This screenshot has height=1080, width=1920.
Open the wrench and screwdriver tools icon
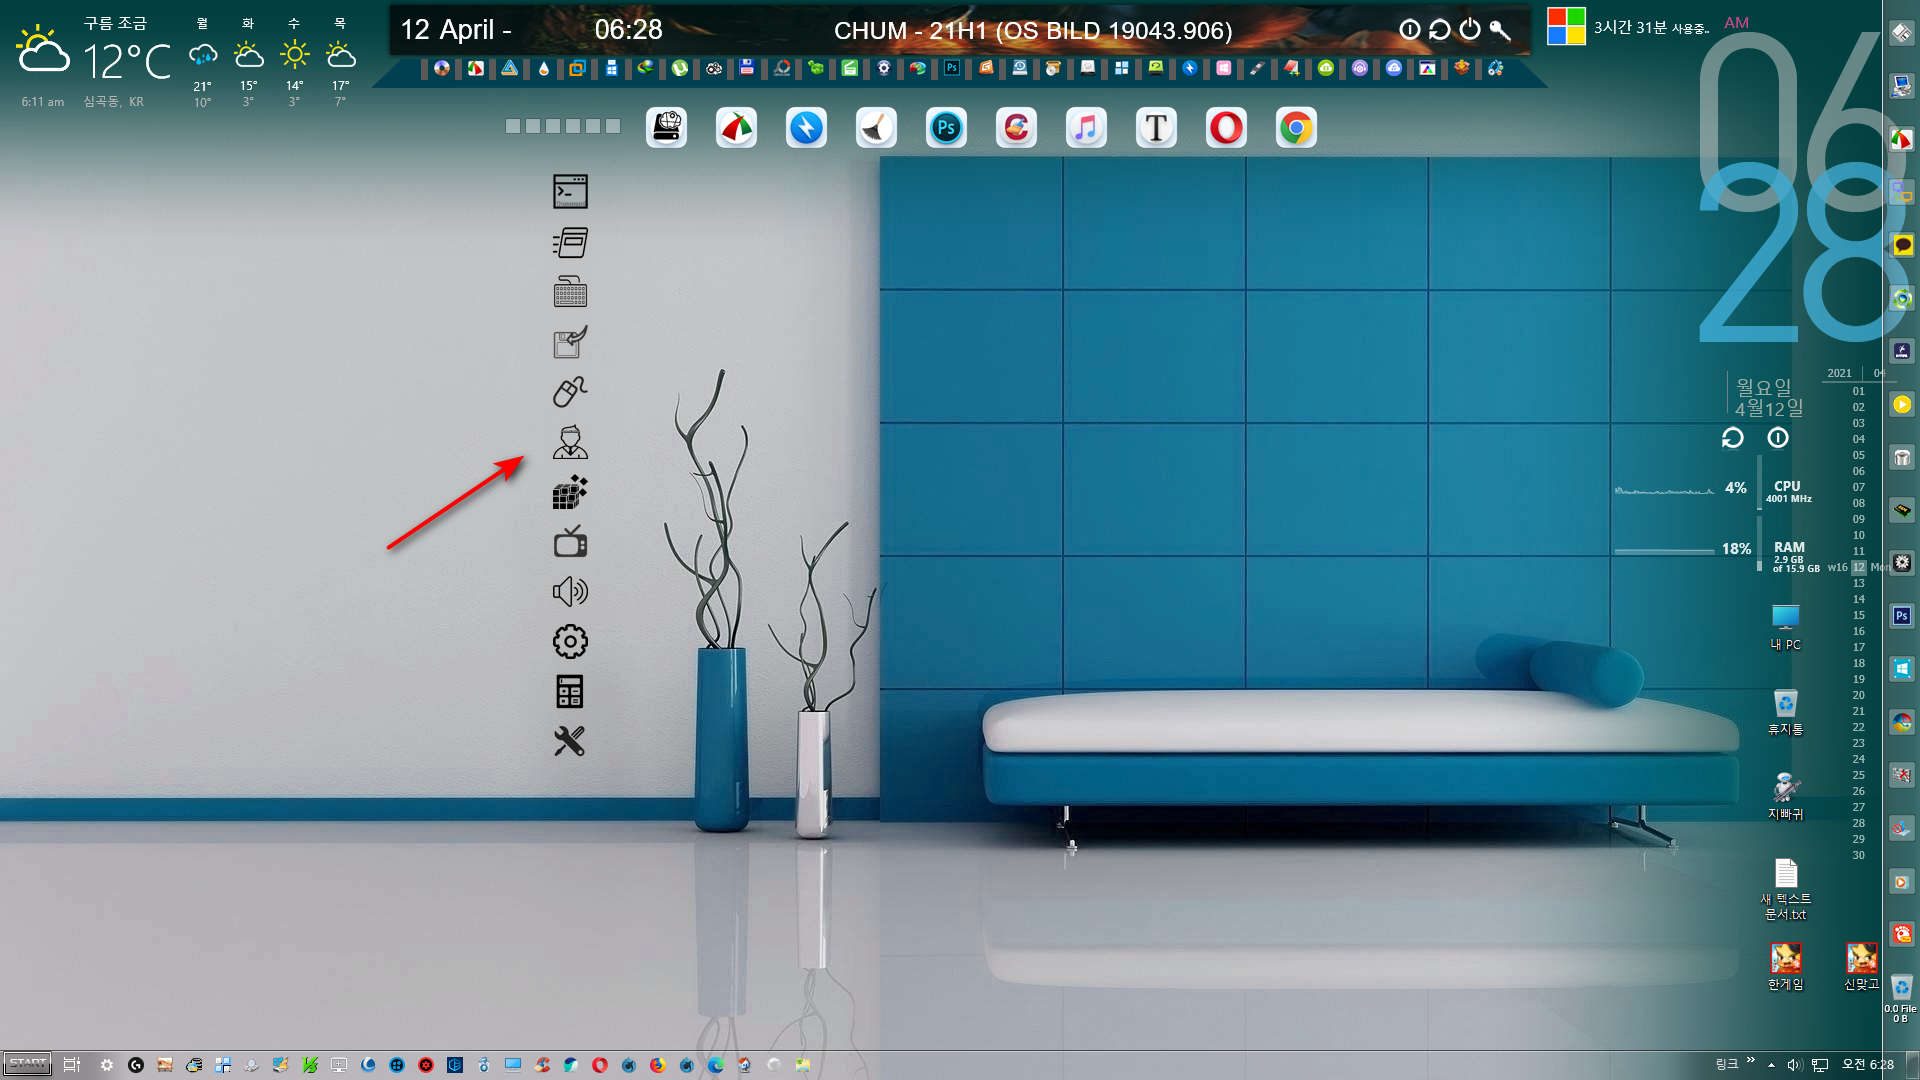point(570,741)
